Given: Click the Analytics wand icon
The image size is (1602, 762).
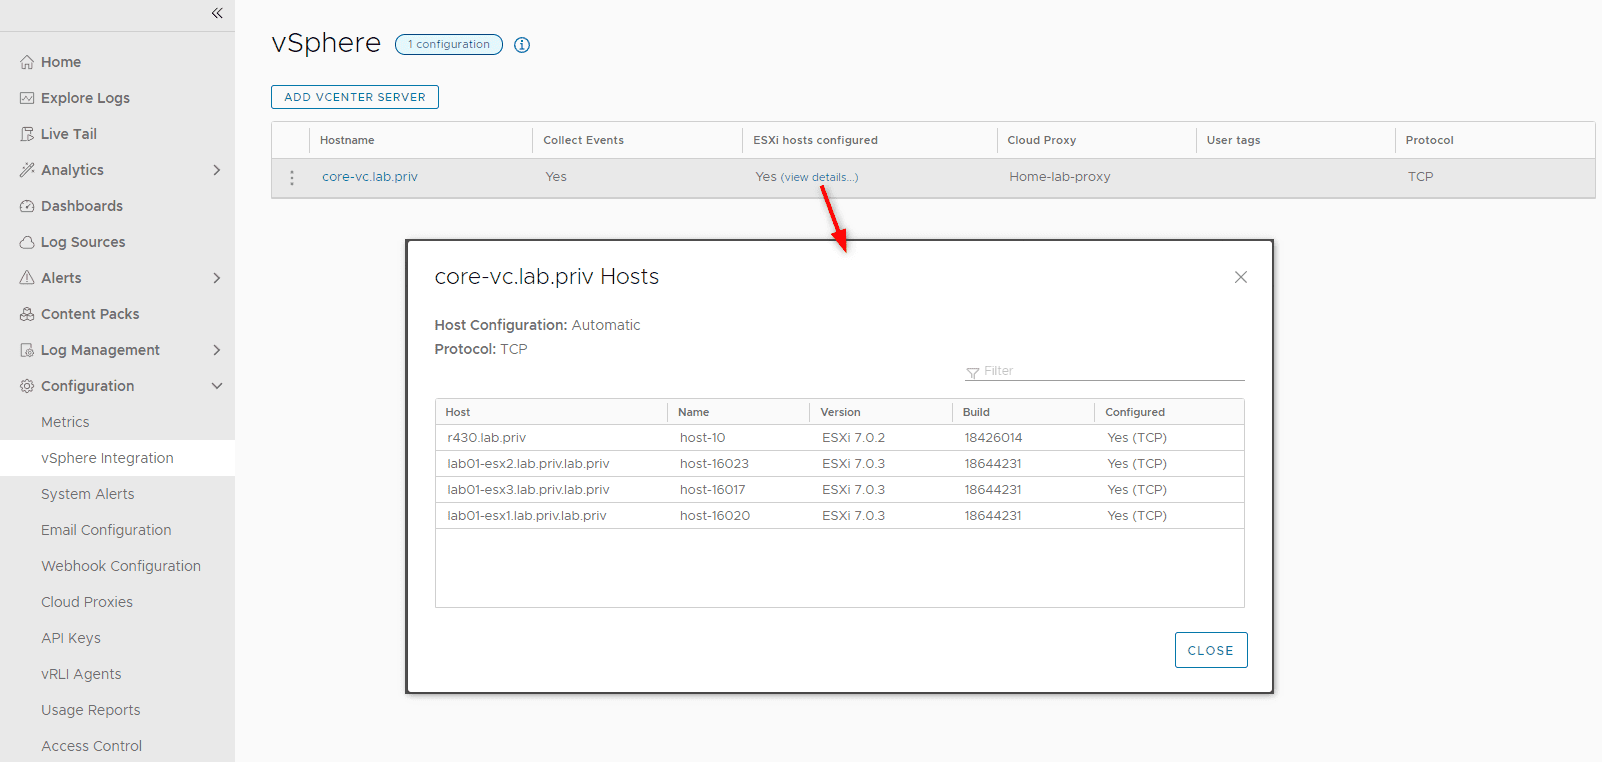Looking at the screenshot, I should 27,170.
